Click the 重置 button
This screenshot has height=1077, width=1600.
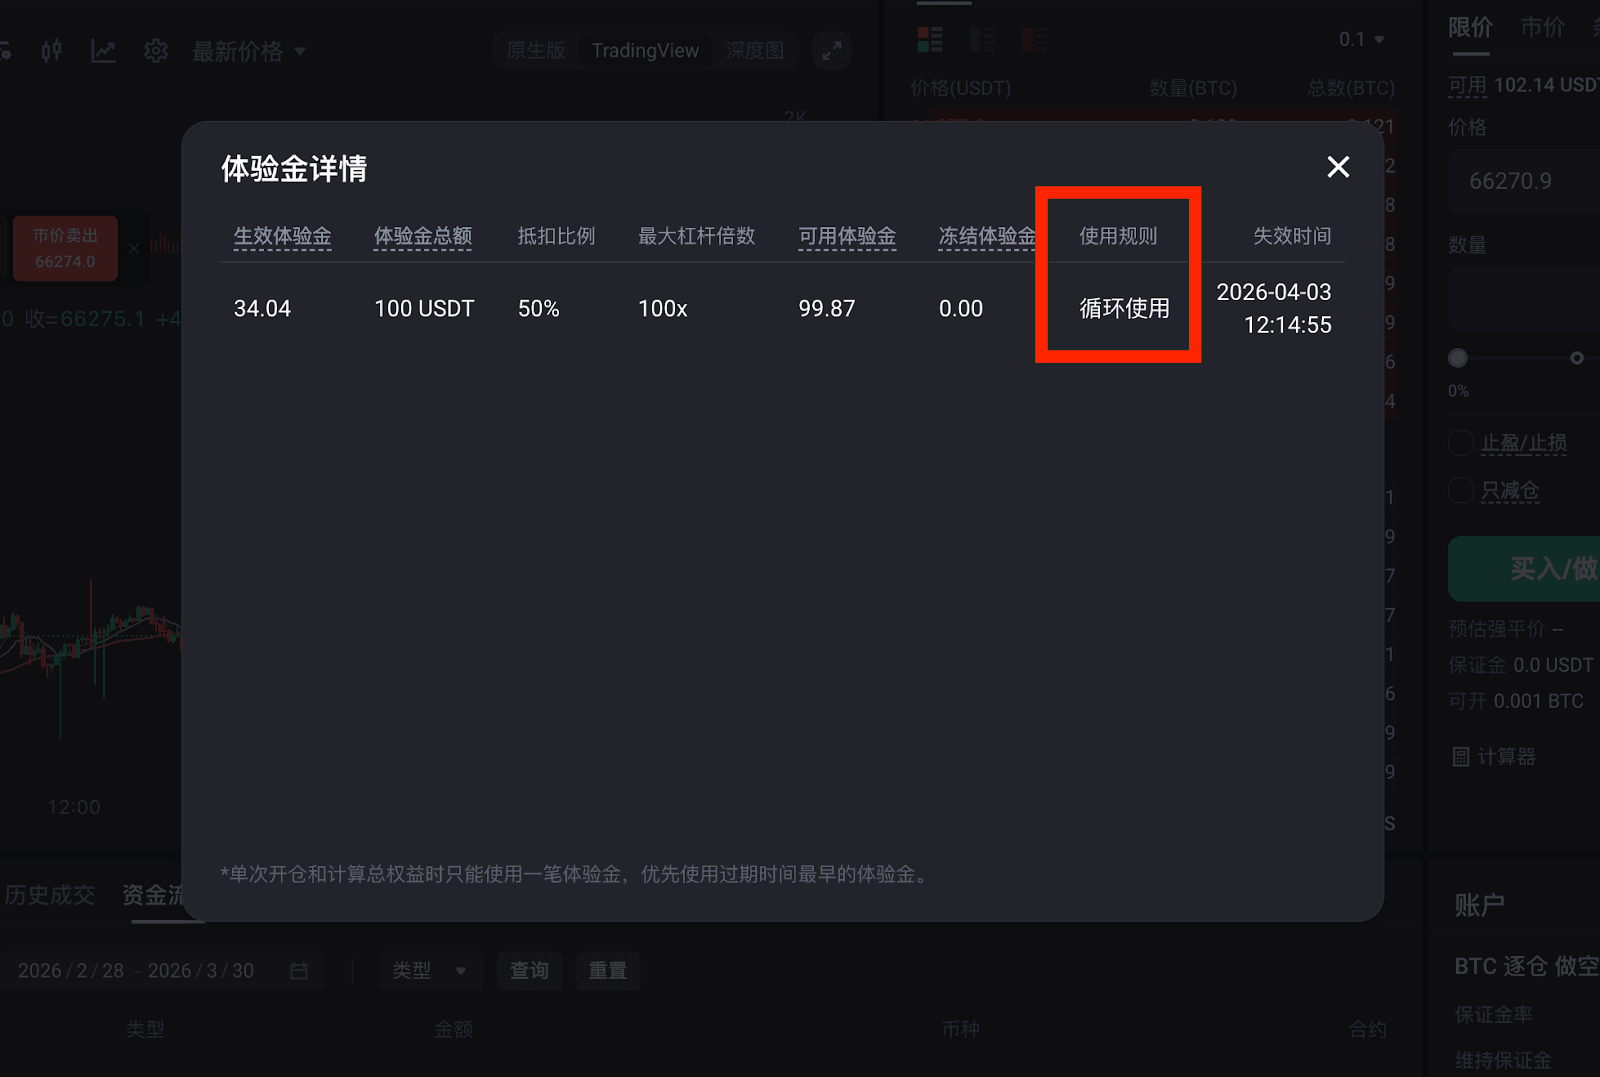pyautogui.click(x=607, y=971)
